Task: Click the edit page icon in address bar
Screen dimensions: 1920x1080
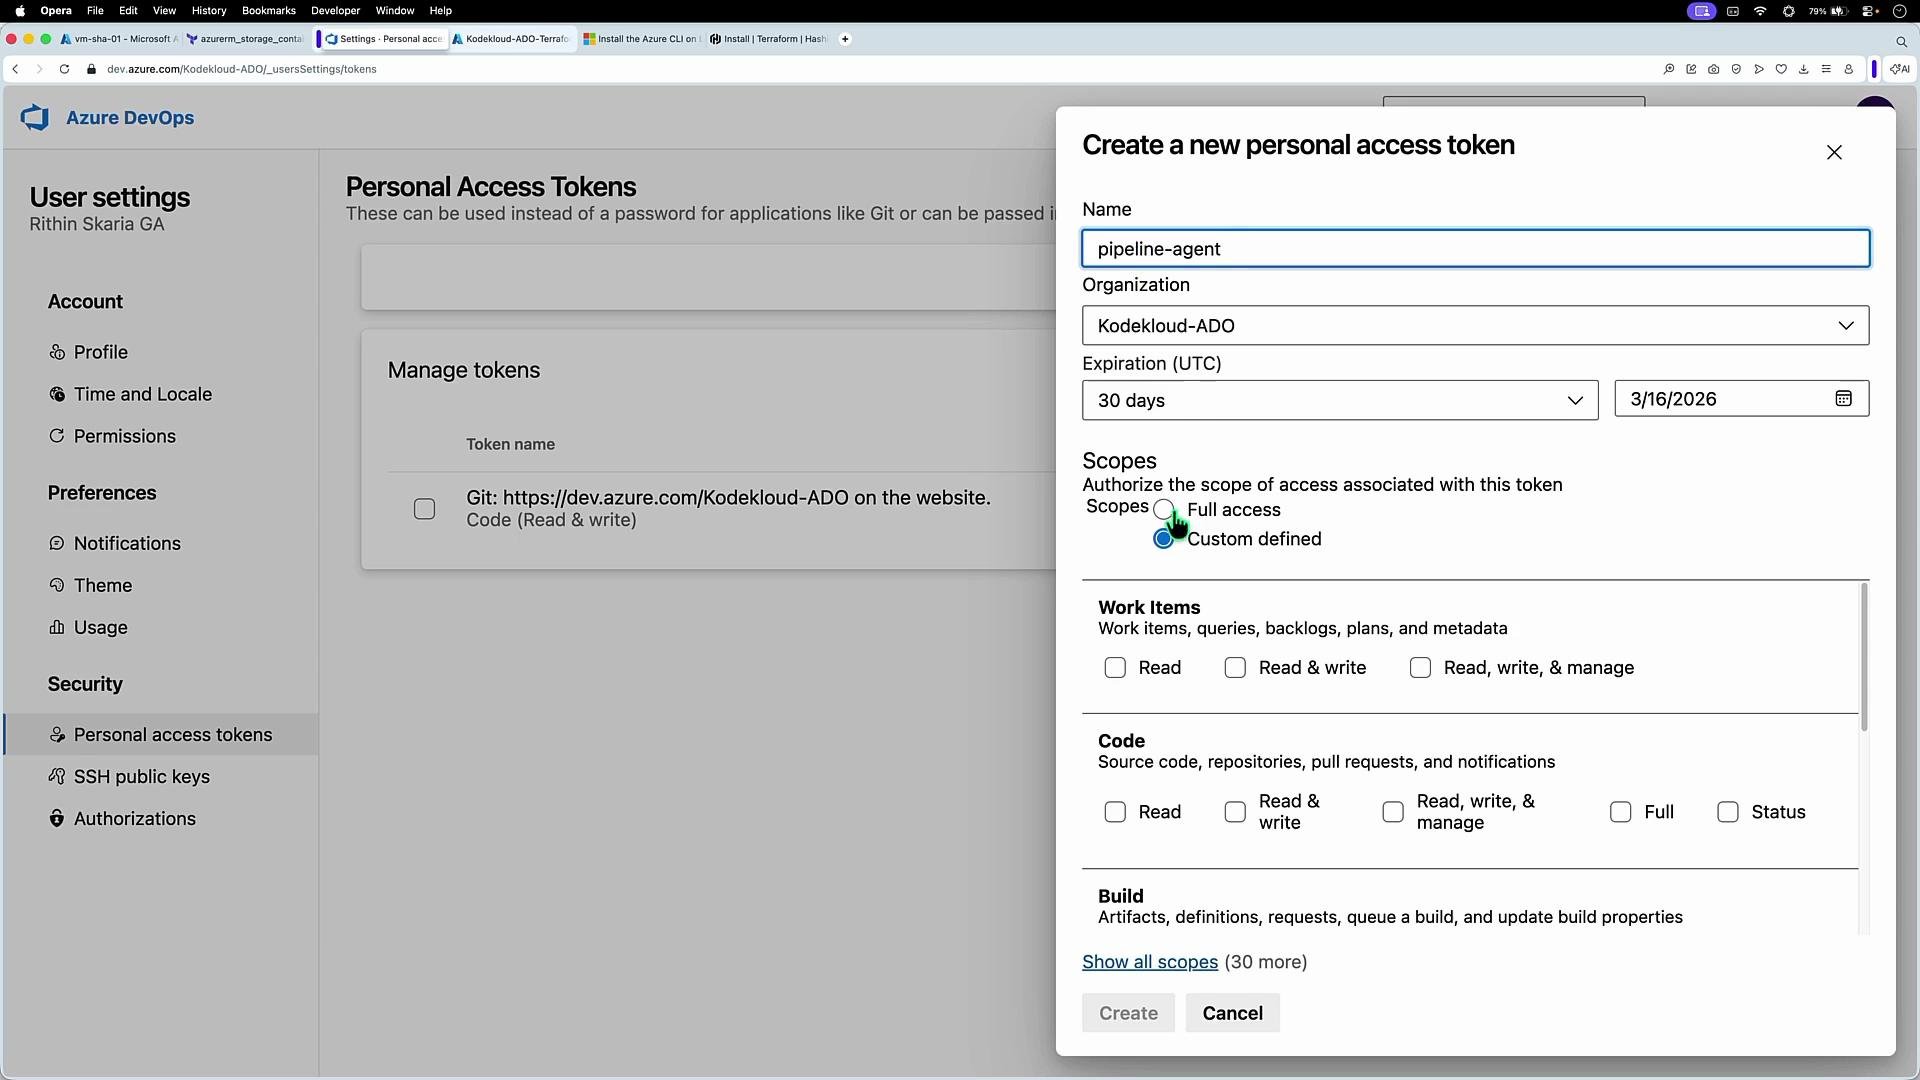Action: (1691, 69)
